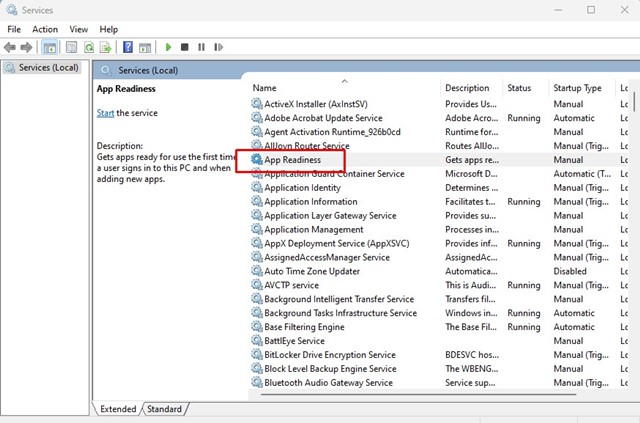Click the Refresh toolbar icon

pyautogui.click(x=90, y=47)
